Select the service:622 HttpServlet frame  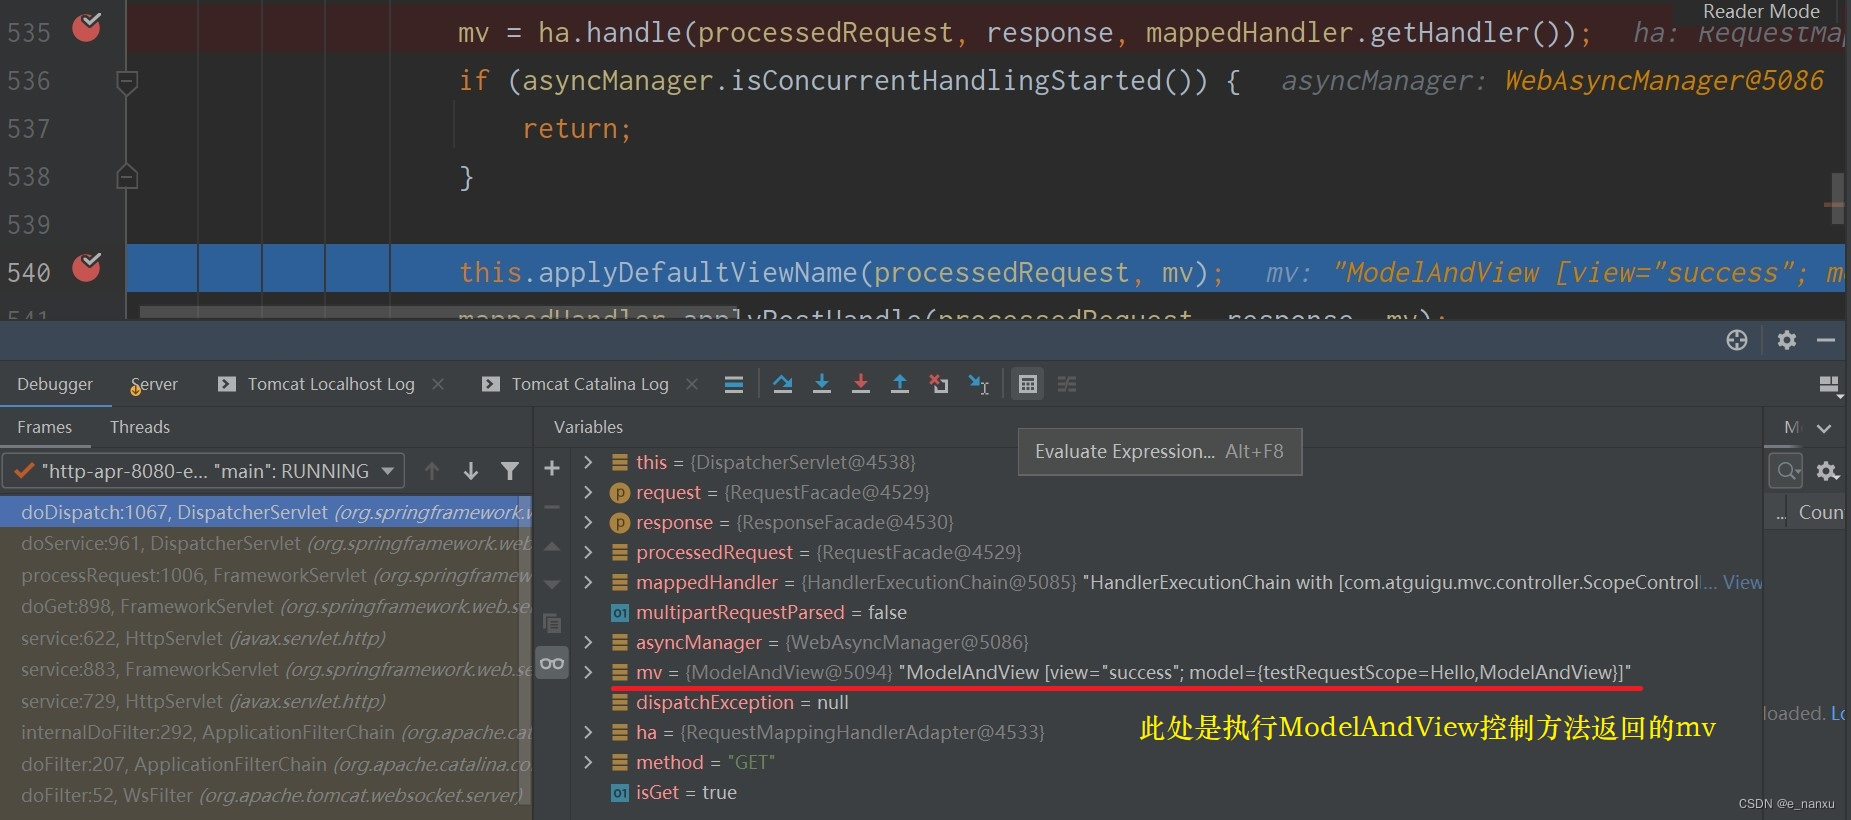coord(265,638)
